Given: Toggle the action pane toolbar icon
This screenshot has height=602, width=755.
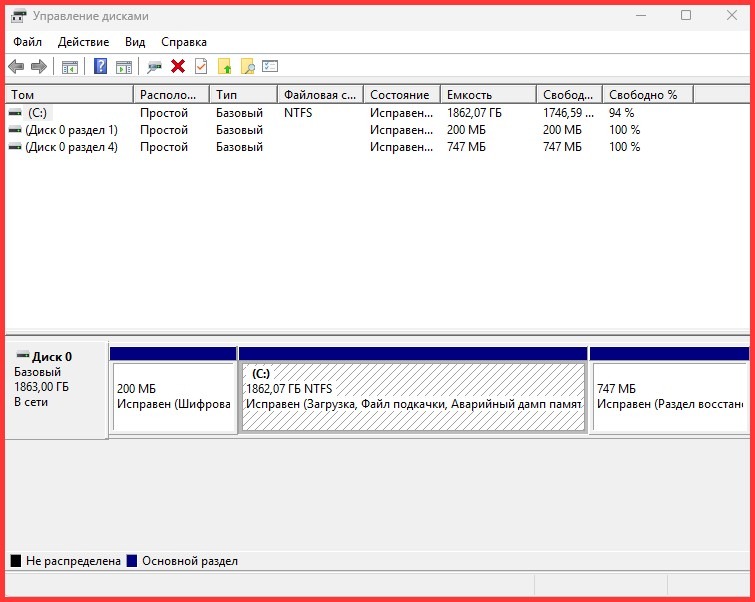Looking at the screenshot, I should tap(124, 67).
